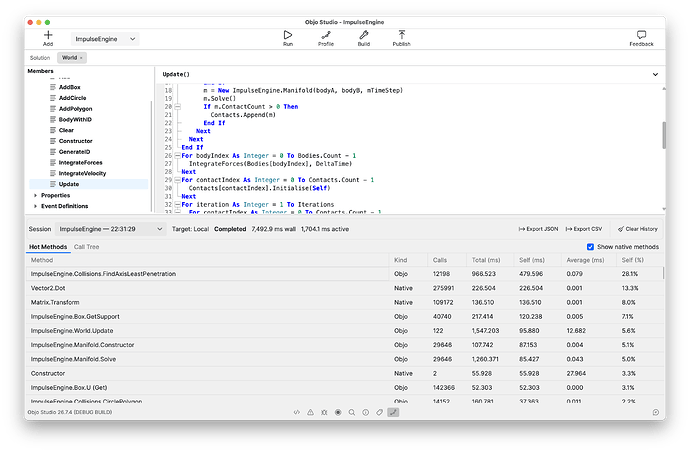
Task: Click the Publish upload icon
Action: pos(401,35)
